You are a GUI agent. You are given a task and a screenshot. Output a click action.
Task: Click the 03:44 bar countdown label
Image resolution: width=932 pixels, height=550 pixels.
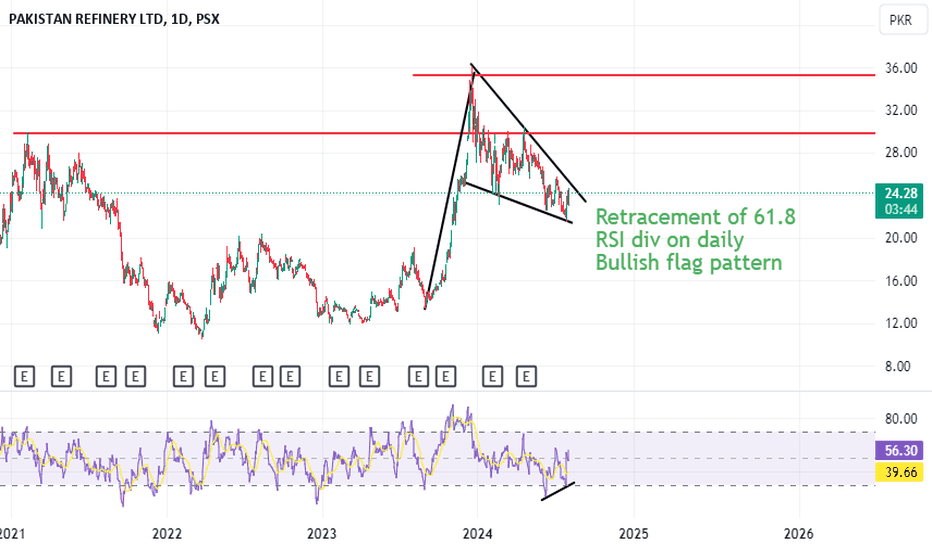pos(900,209)
